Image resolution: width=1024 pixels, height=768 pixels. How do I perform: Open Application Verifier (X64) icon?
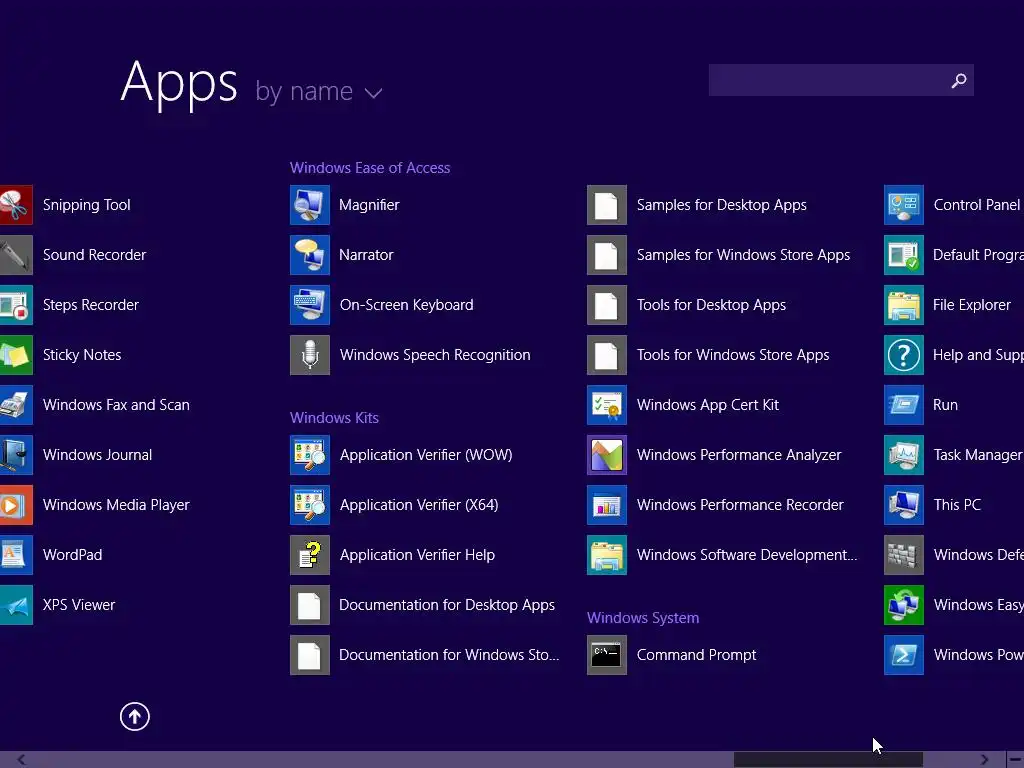pos(310,505)
